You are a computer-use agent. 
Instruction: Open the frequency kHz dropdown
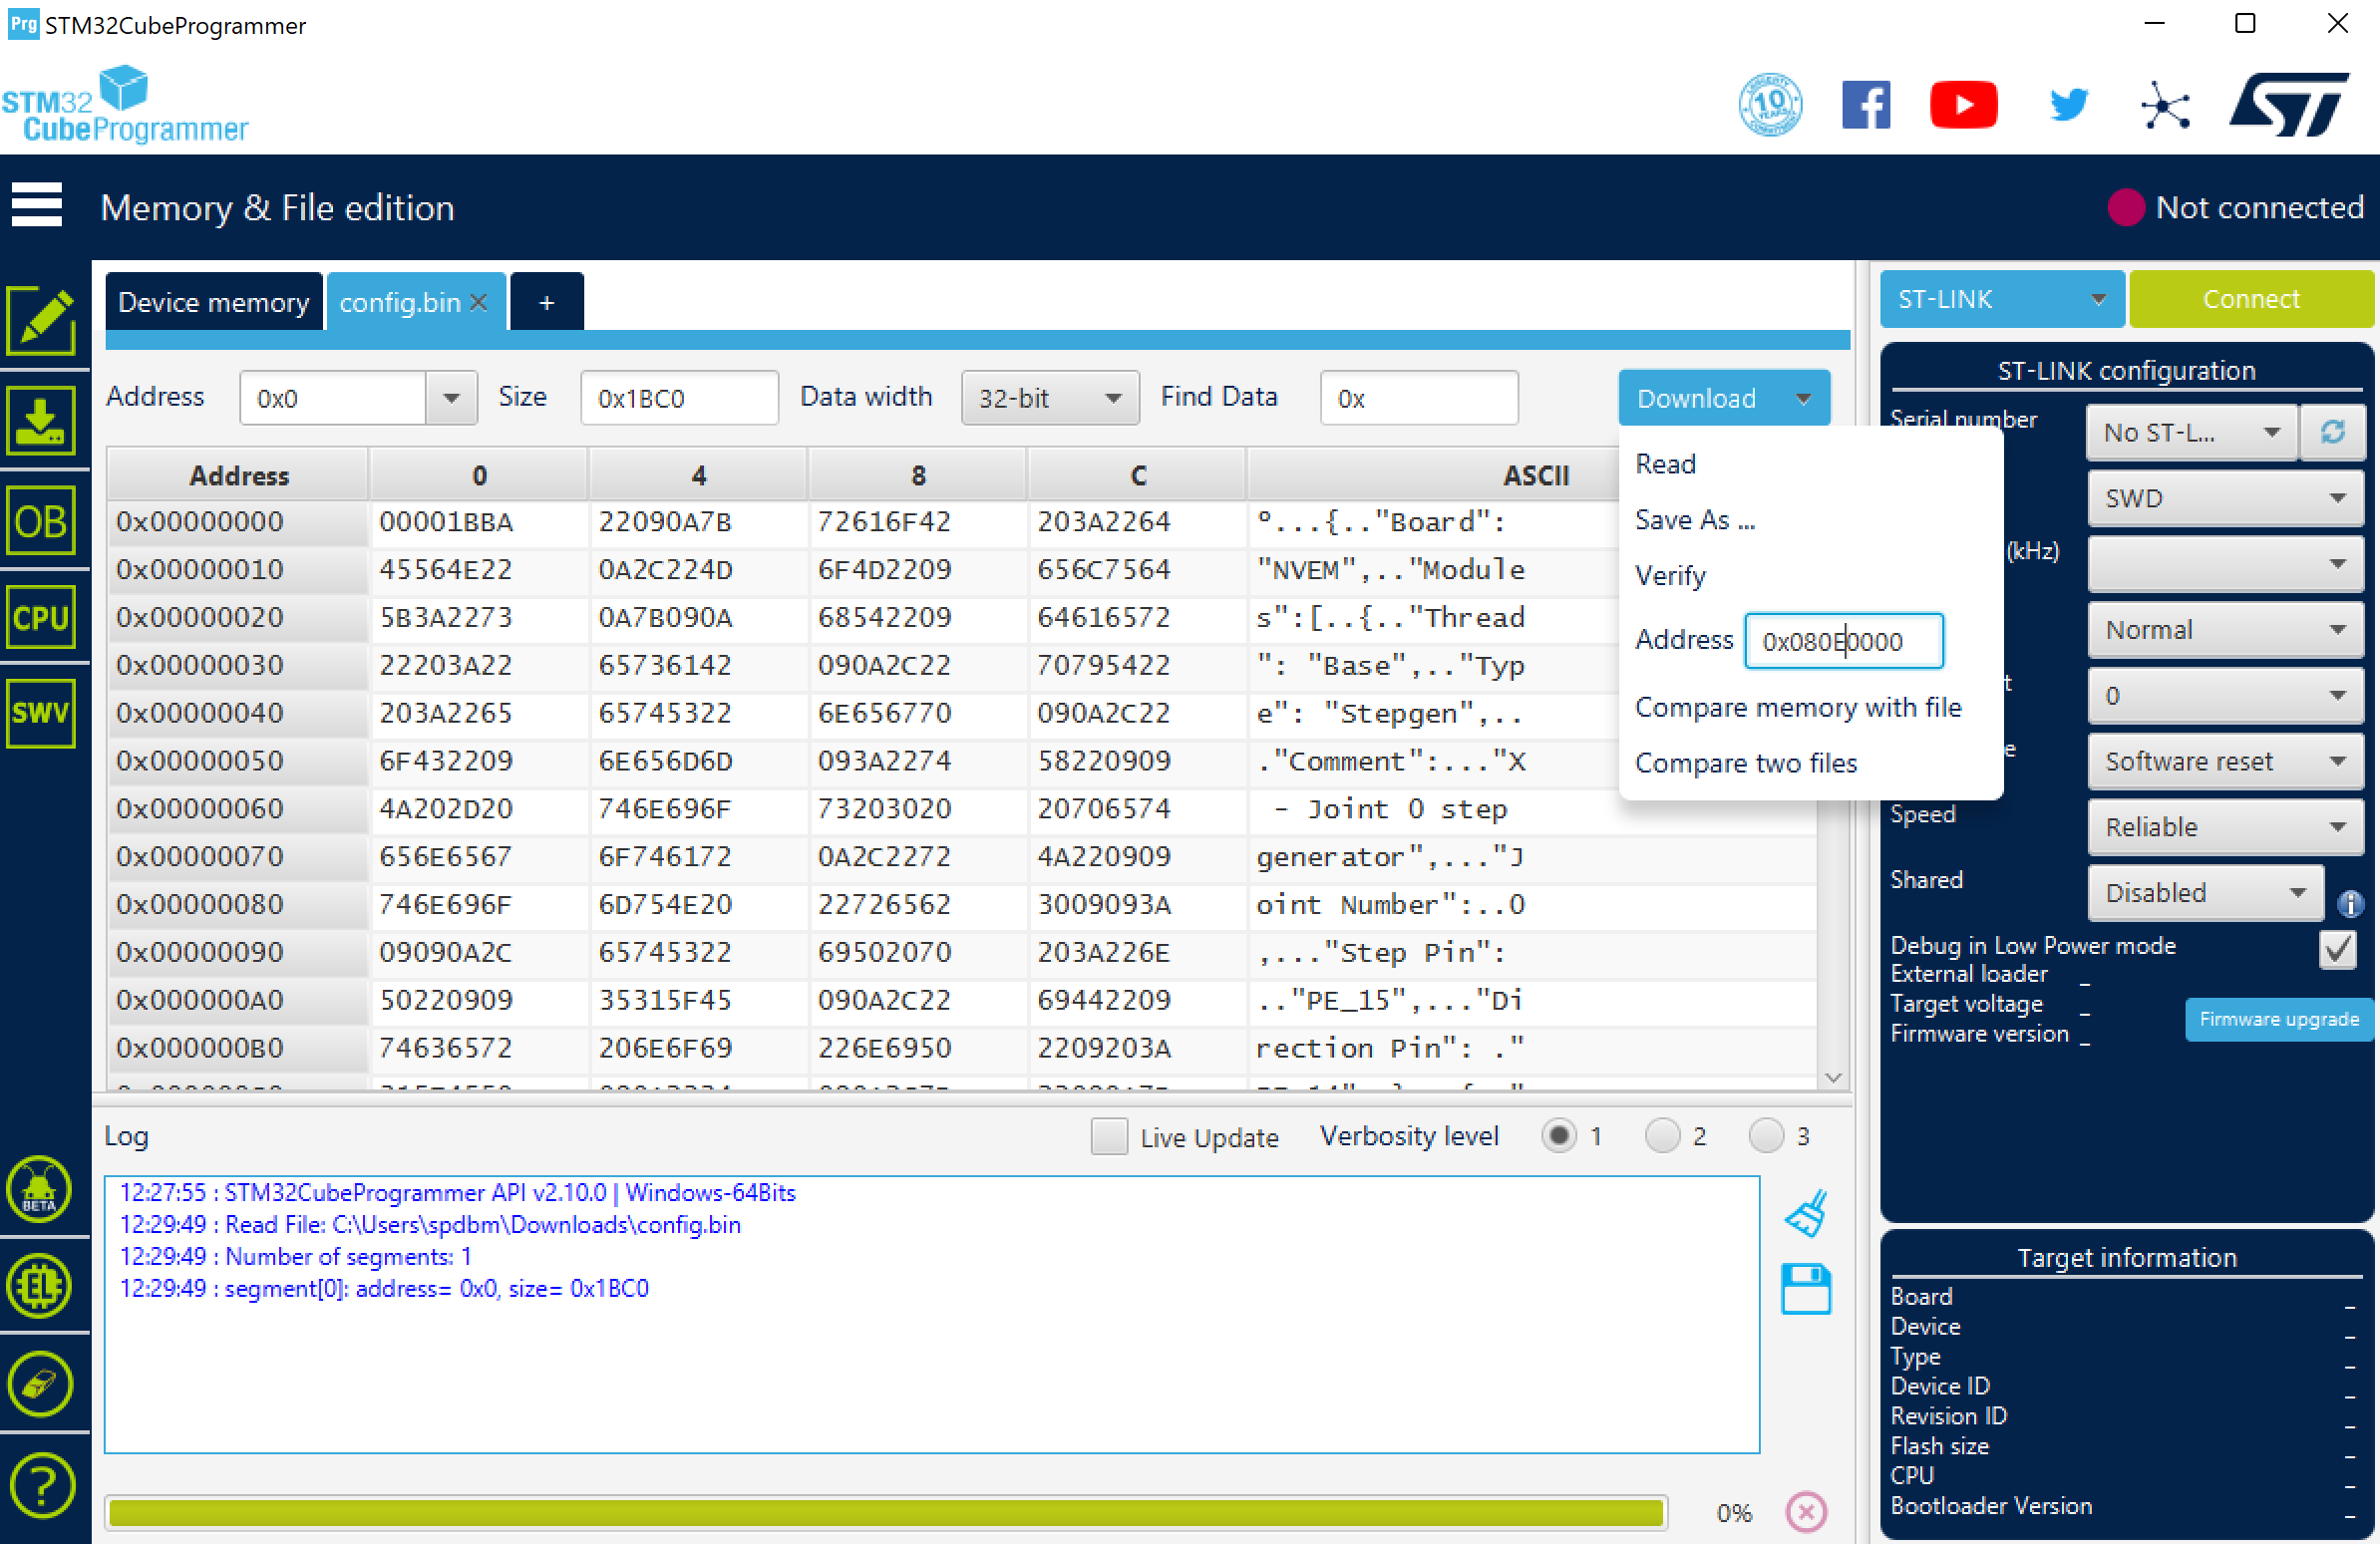(2224, 563)
